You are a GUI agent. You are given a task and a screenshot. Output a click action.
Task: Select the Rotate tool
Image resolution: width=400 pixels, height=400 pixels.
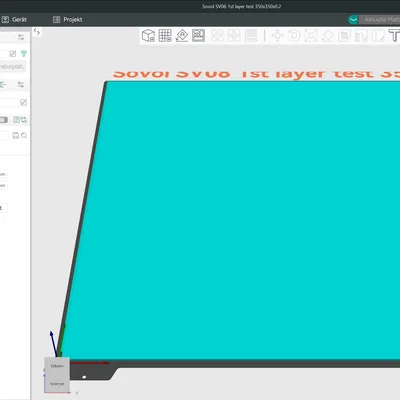click(x=294, y=35)
